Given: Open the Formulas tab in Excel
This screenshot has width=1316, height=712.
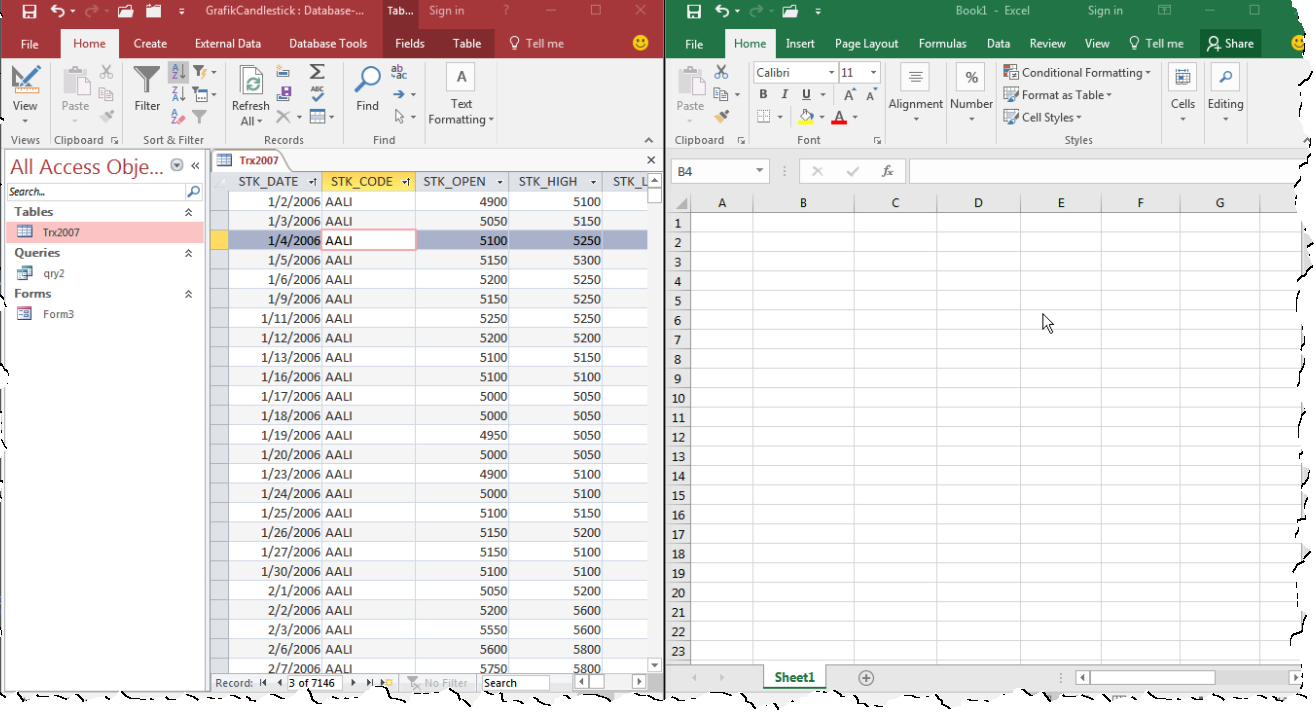Looking at the screenshot, I should pos(942,43).
